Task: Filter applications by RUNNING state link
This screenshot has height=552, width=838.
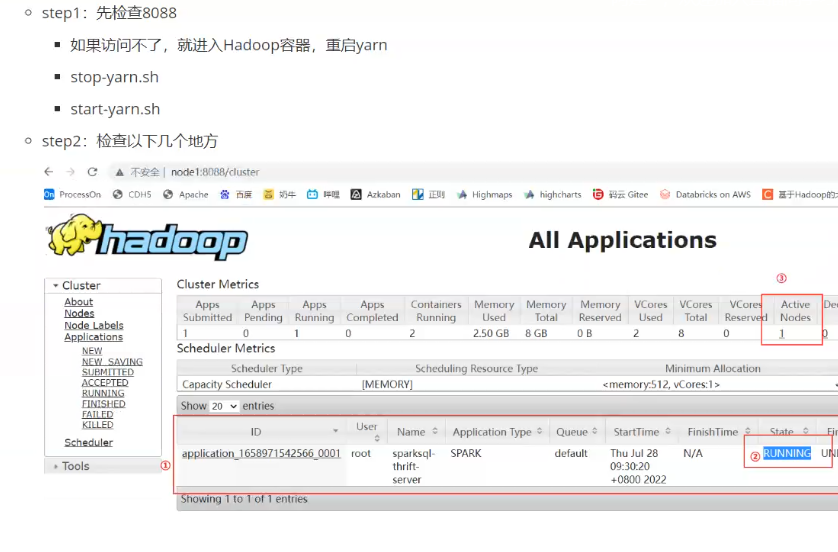Action: (103, 393)
